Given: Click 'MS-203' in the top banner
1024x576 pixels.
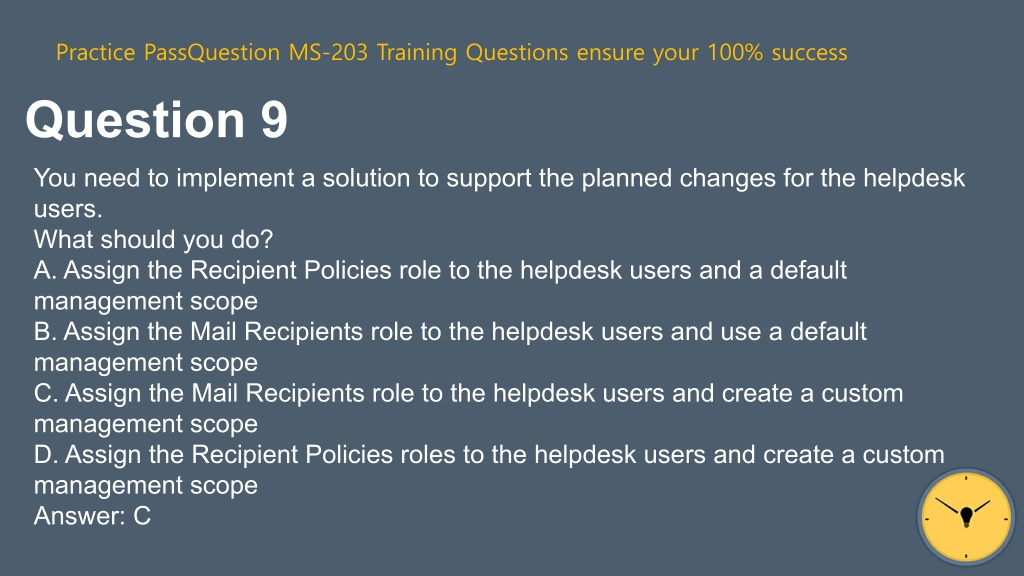Looking at the screenshot, I should (328, 52).
